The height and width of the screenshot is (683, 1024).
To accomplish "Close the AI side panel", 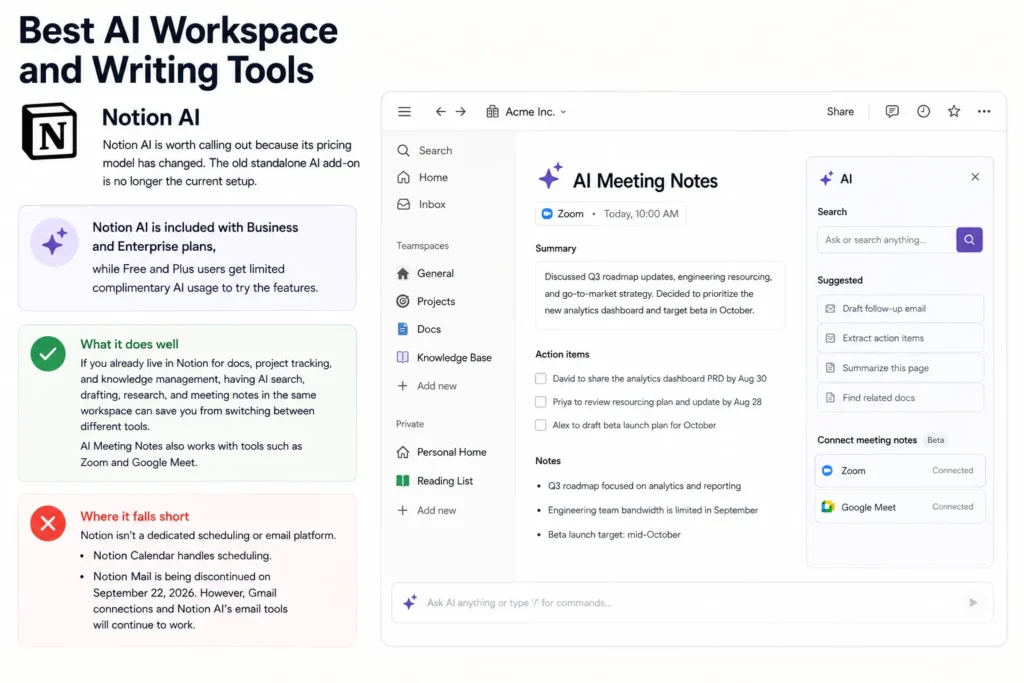I will point(974,177).
